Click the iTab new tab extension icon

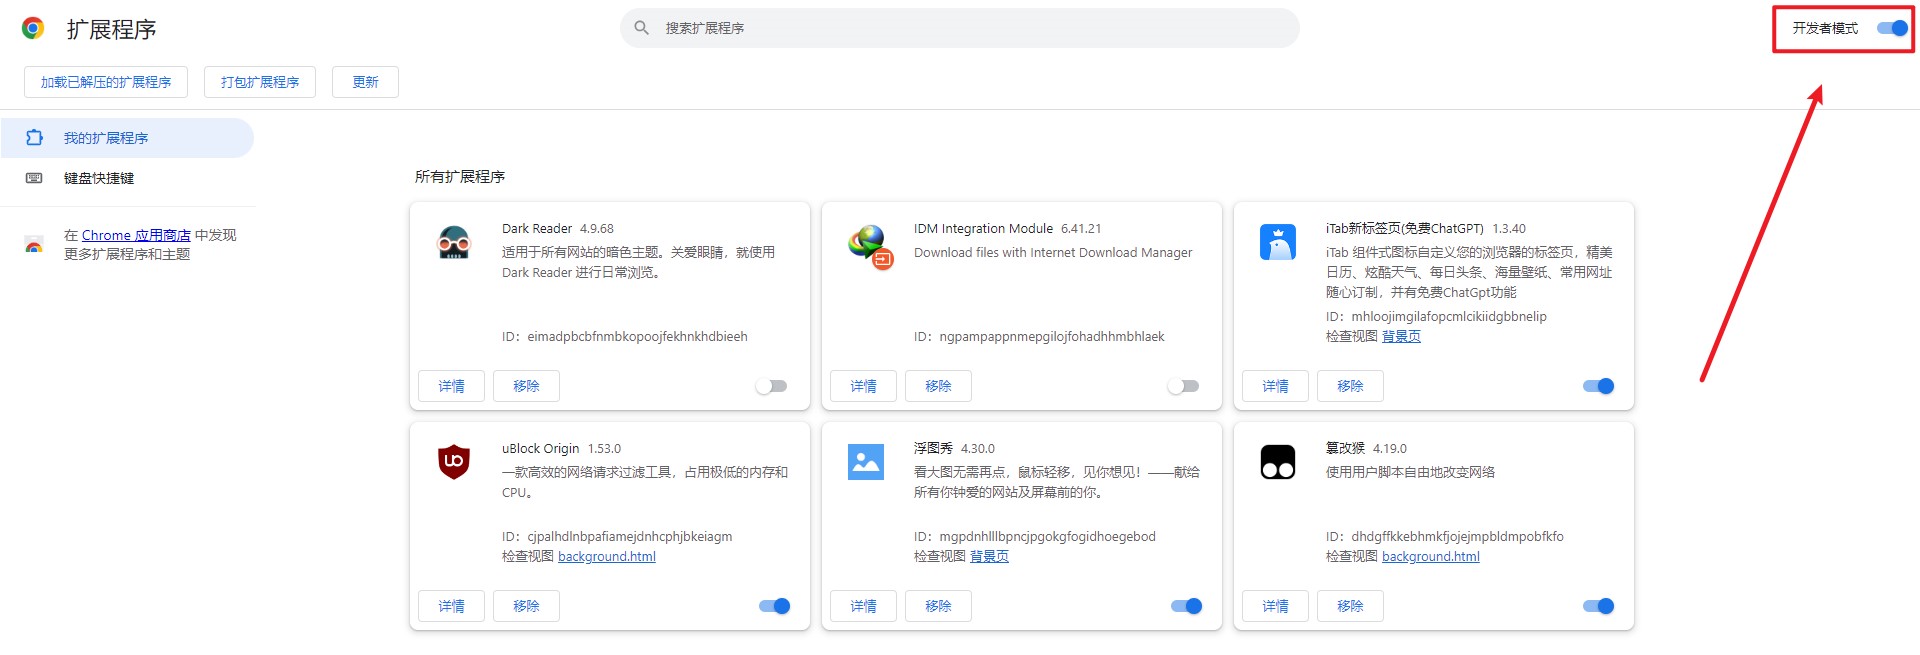click(x=1278, y=242)
